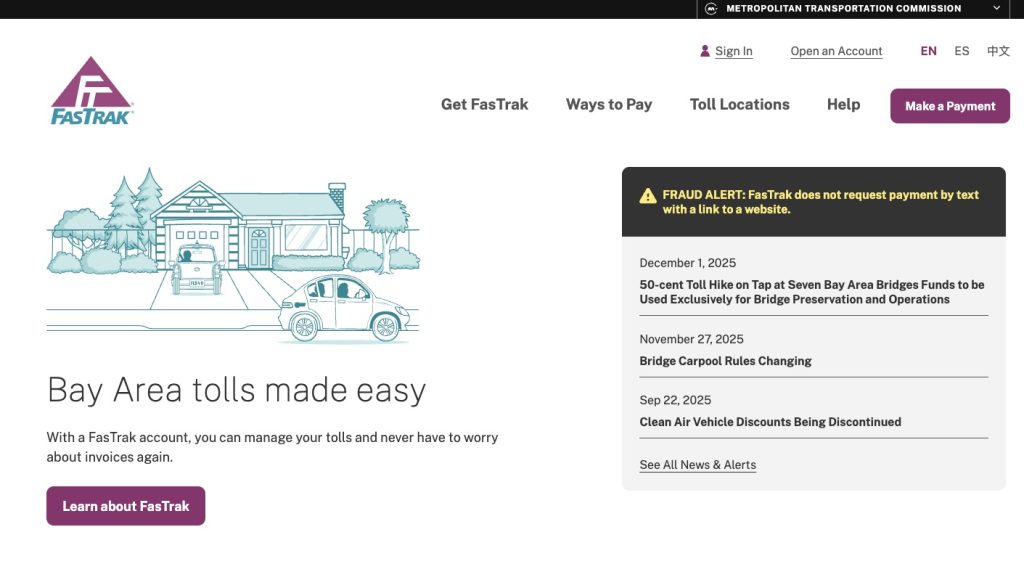The height and width of the screenshot is (564, 1024).
Task: Click the FRAUD ALERT banner text
Action: pos(820,202)
